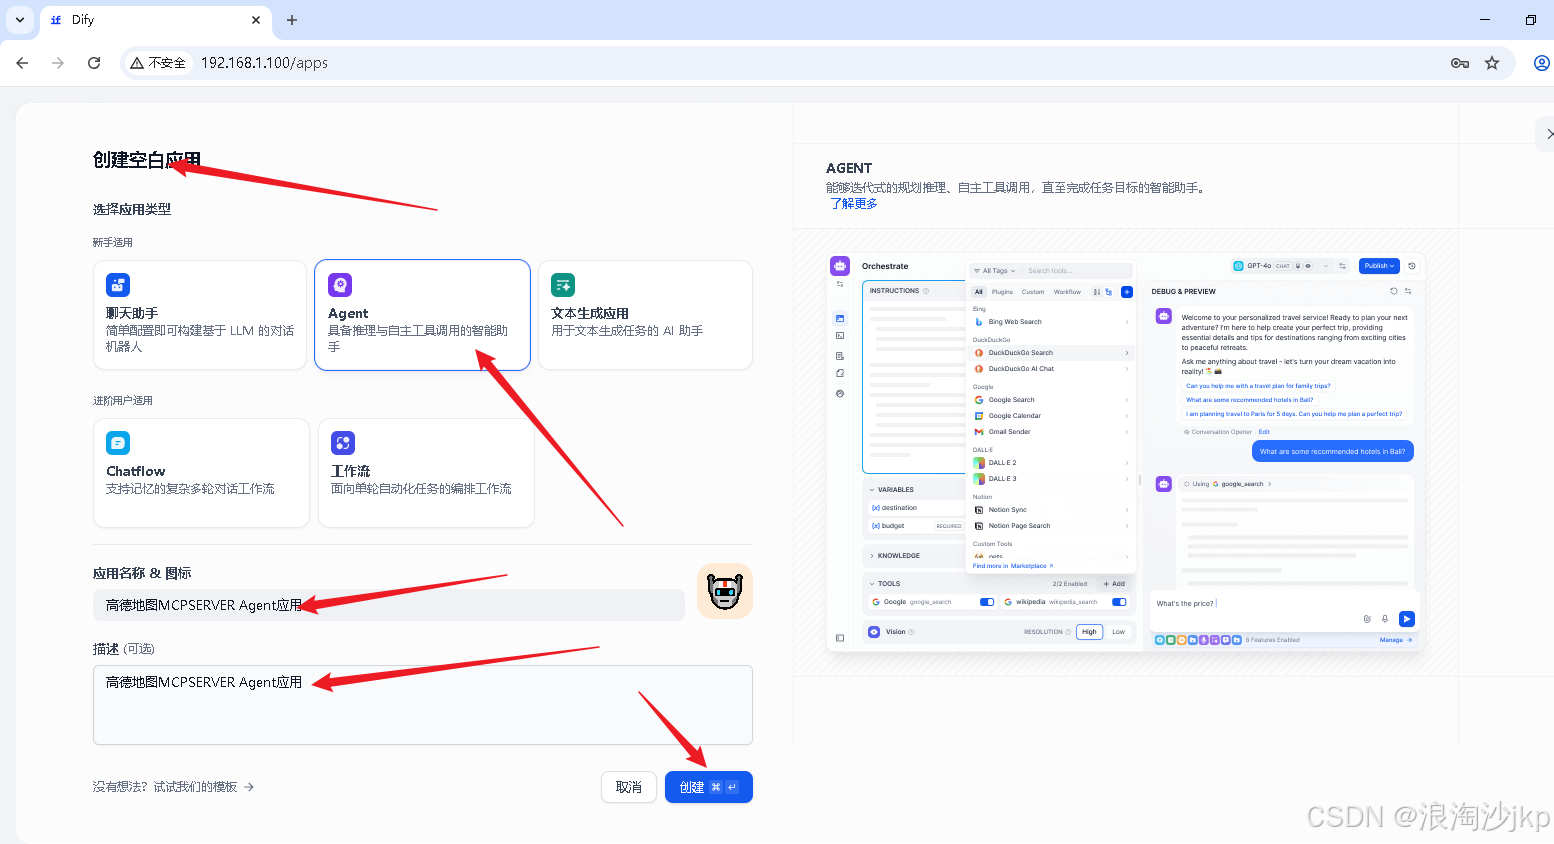This screenshot has width=1554, height=844.
Task: Choose the 文本生成应用 app type card
Action: point(645,315)
